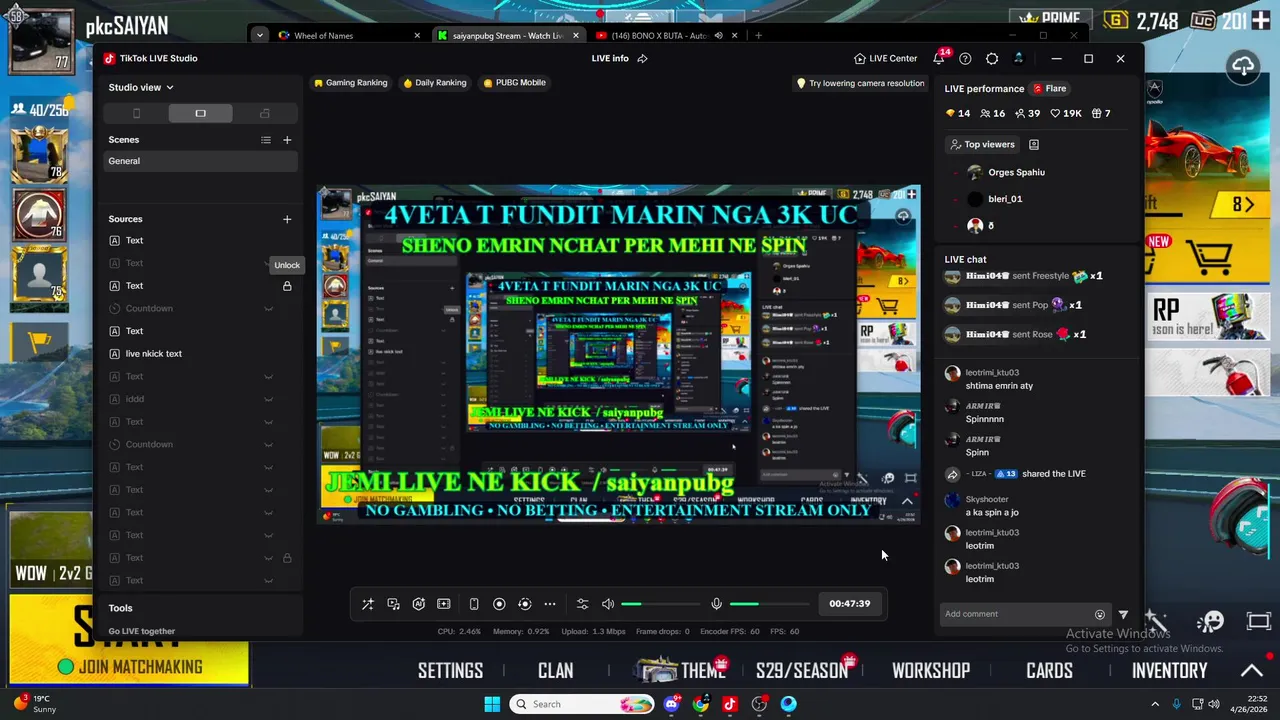This screenshot has width=1280, height=720.
Task: Open the chat filter funnel icon
Action: (x=1123, y=614)
